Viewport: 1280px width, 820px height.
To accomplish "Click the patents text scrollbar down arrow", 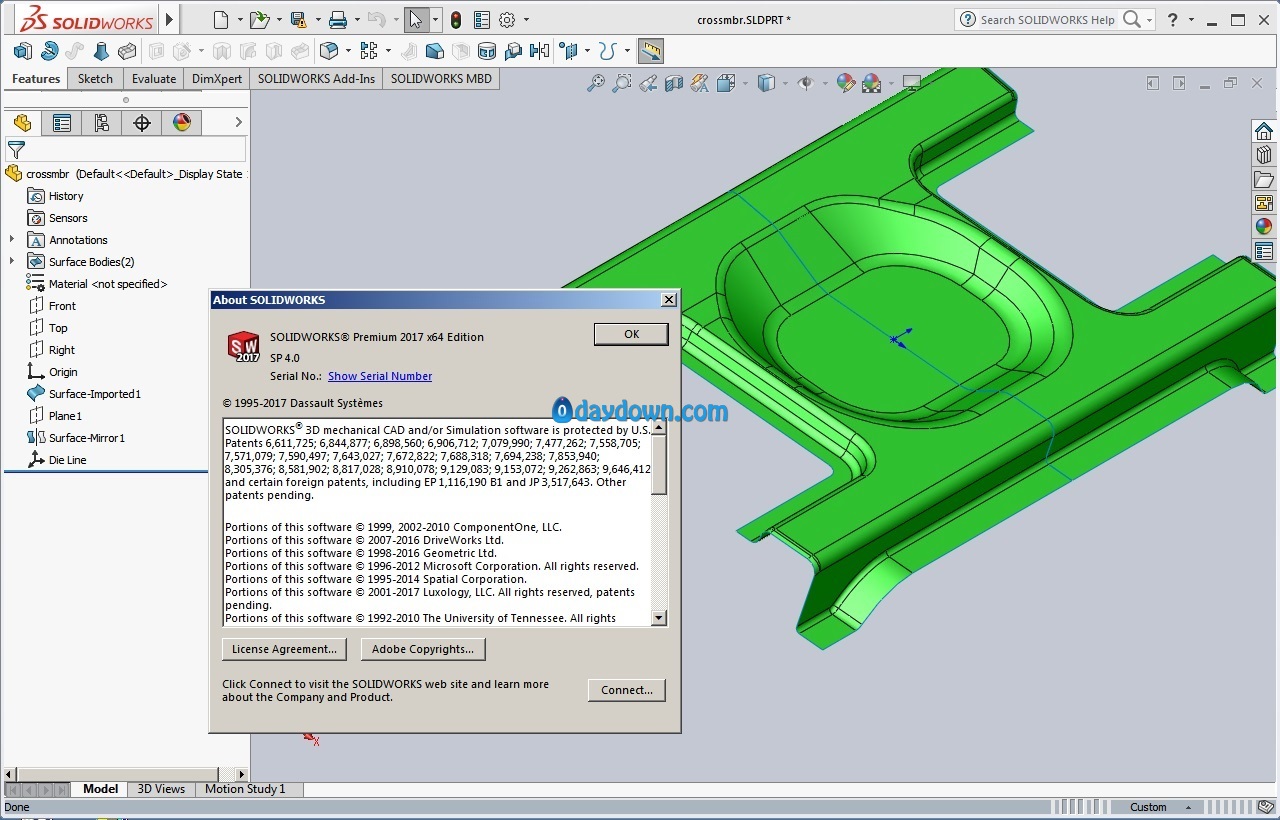I will point(659,618).
